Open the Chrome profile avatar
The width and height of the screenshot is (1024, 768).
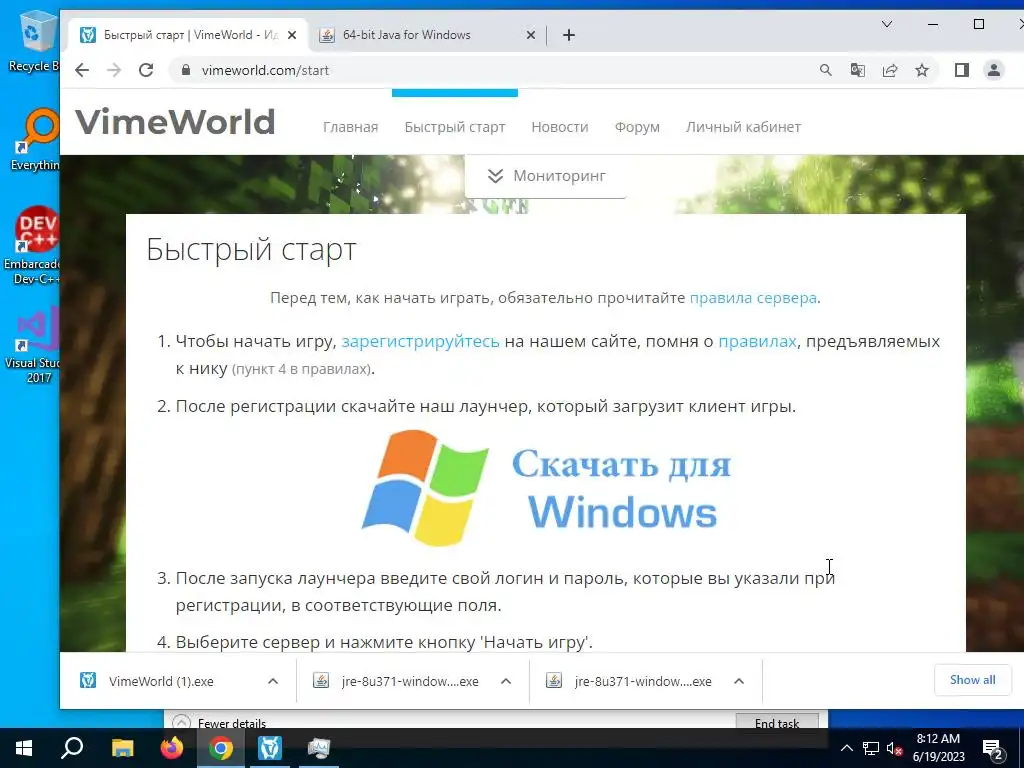(x=993, y=70)
